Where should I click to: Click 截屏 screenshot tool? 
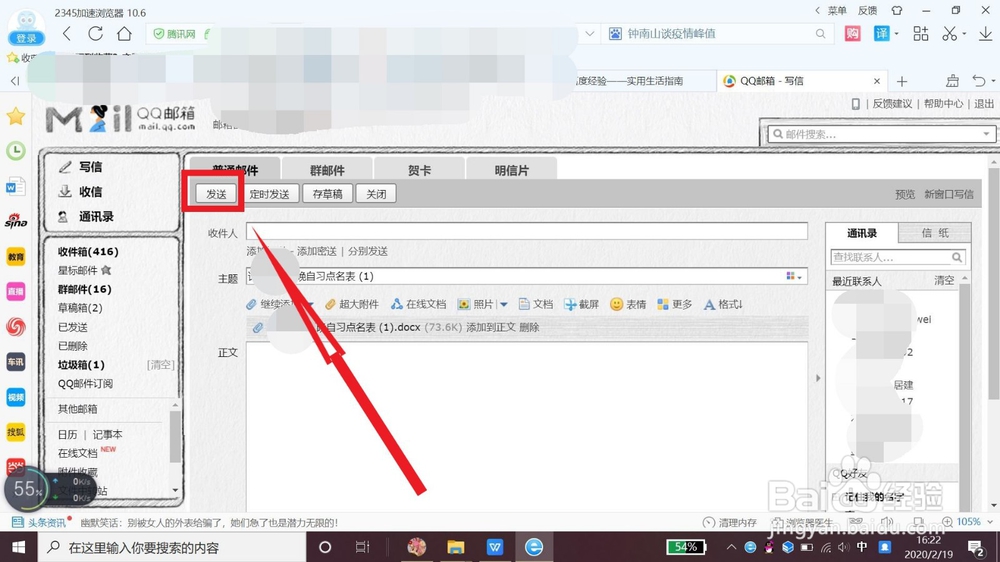coord(582,304)
